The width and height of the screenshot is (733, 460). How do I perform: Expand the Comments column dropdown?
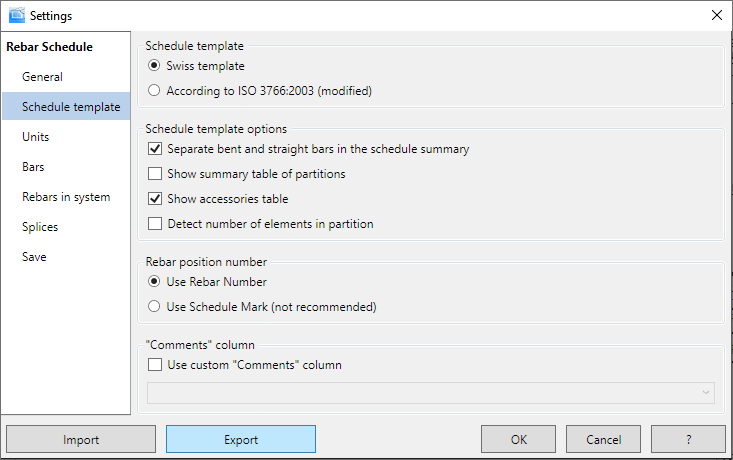point(707,393)
